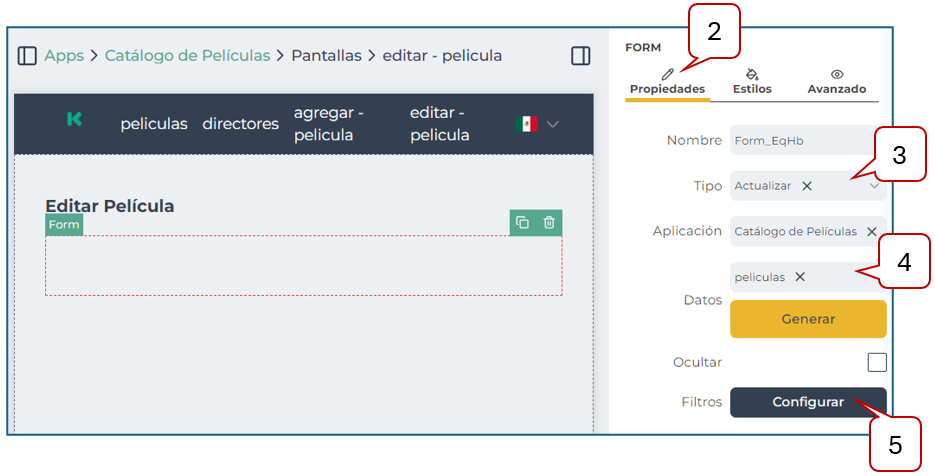
Task: Toggle the left sidebar panel icon
Action: click(x=27, y=56)
